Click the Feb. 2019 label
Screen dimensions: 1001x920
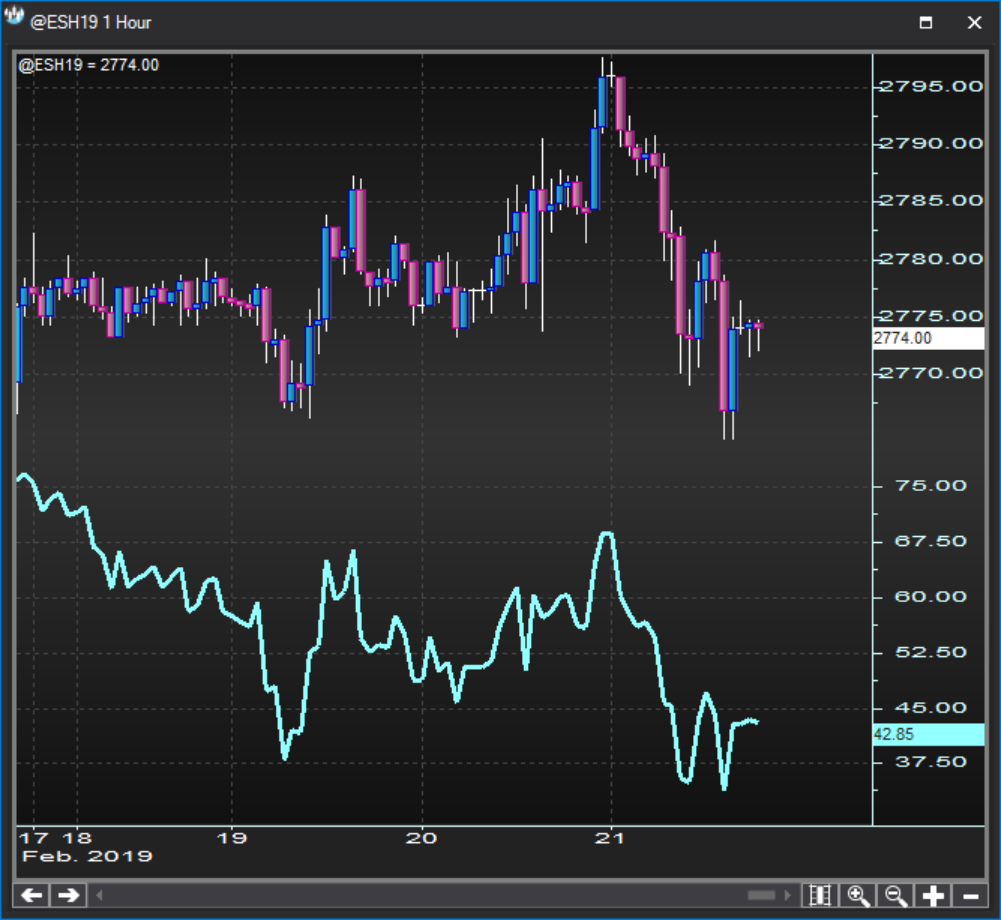[x=87, y=856]
